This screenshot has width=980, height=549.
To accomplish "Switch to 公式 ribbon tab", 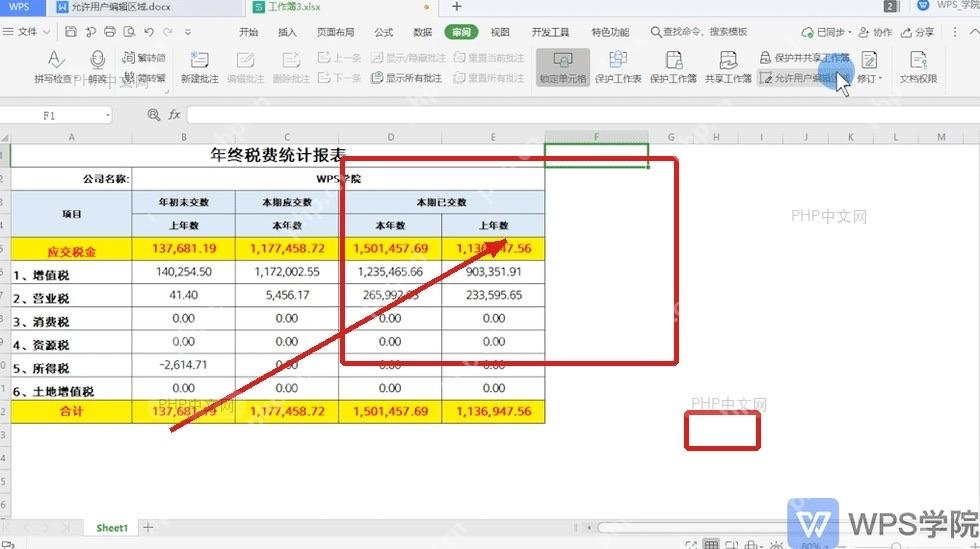I will (x=383, y=32).
